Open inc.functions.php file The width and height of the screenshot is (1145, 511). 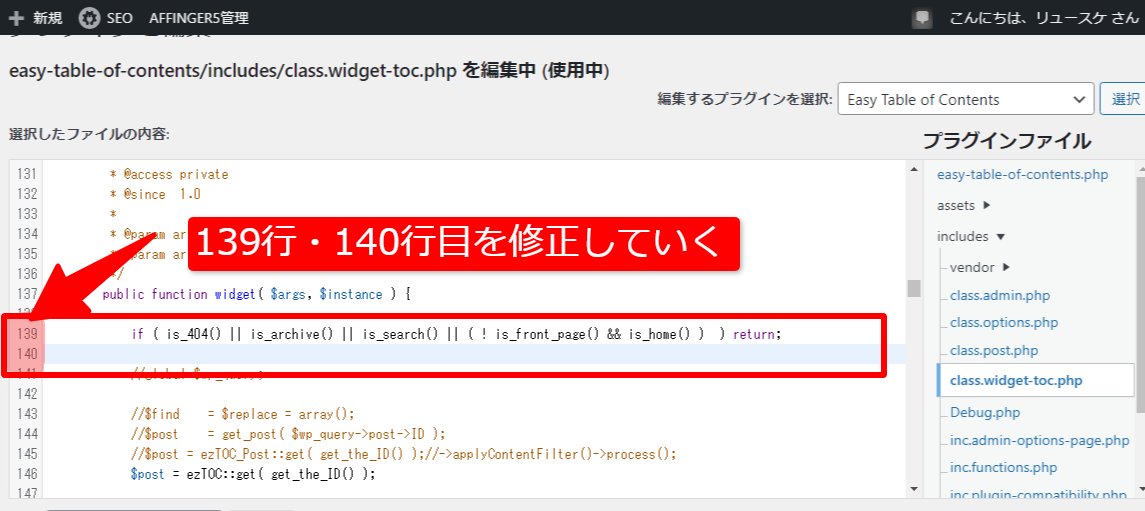(x=1003, y=467)
